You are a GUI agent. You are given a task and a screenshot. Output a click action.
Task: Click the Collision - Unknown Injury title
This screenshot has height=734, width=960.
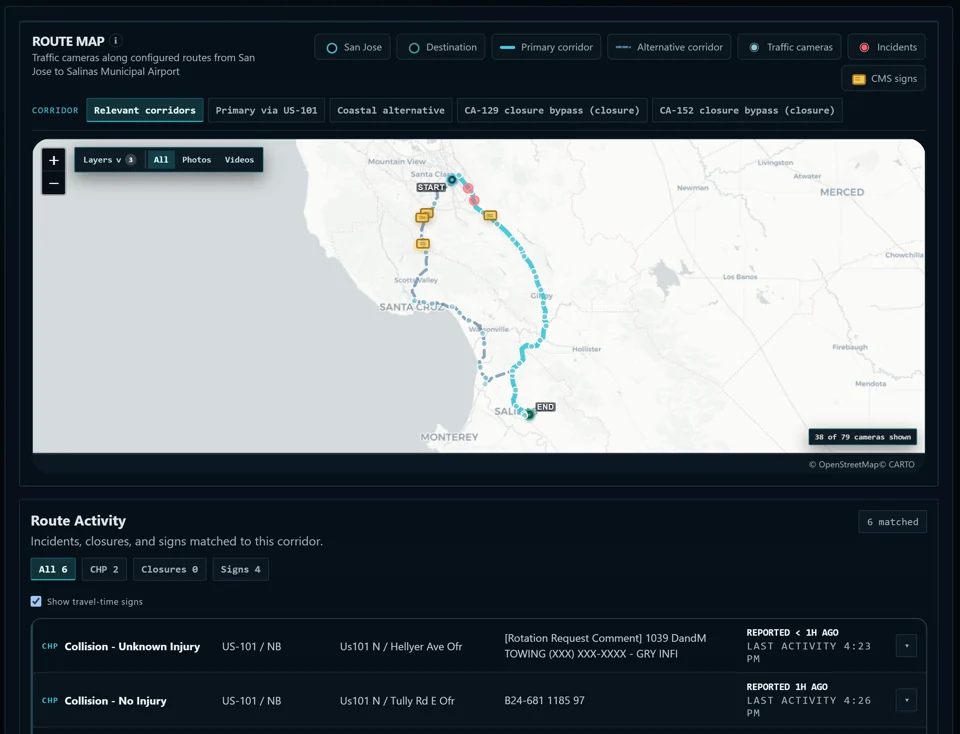coord(132,646)
